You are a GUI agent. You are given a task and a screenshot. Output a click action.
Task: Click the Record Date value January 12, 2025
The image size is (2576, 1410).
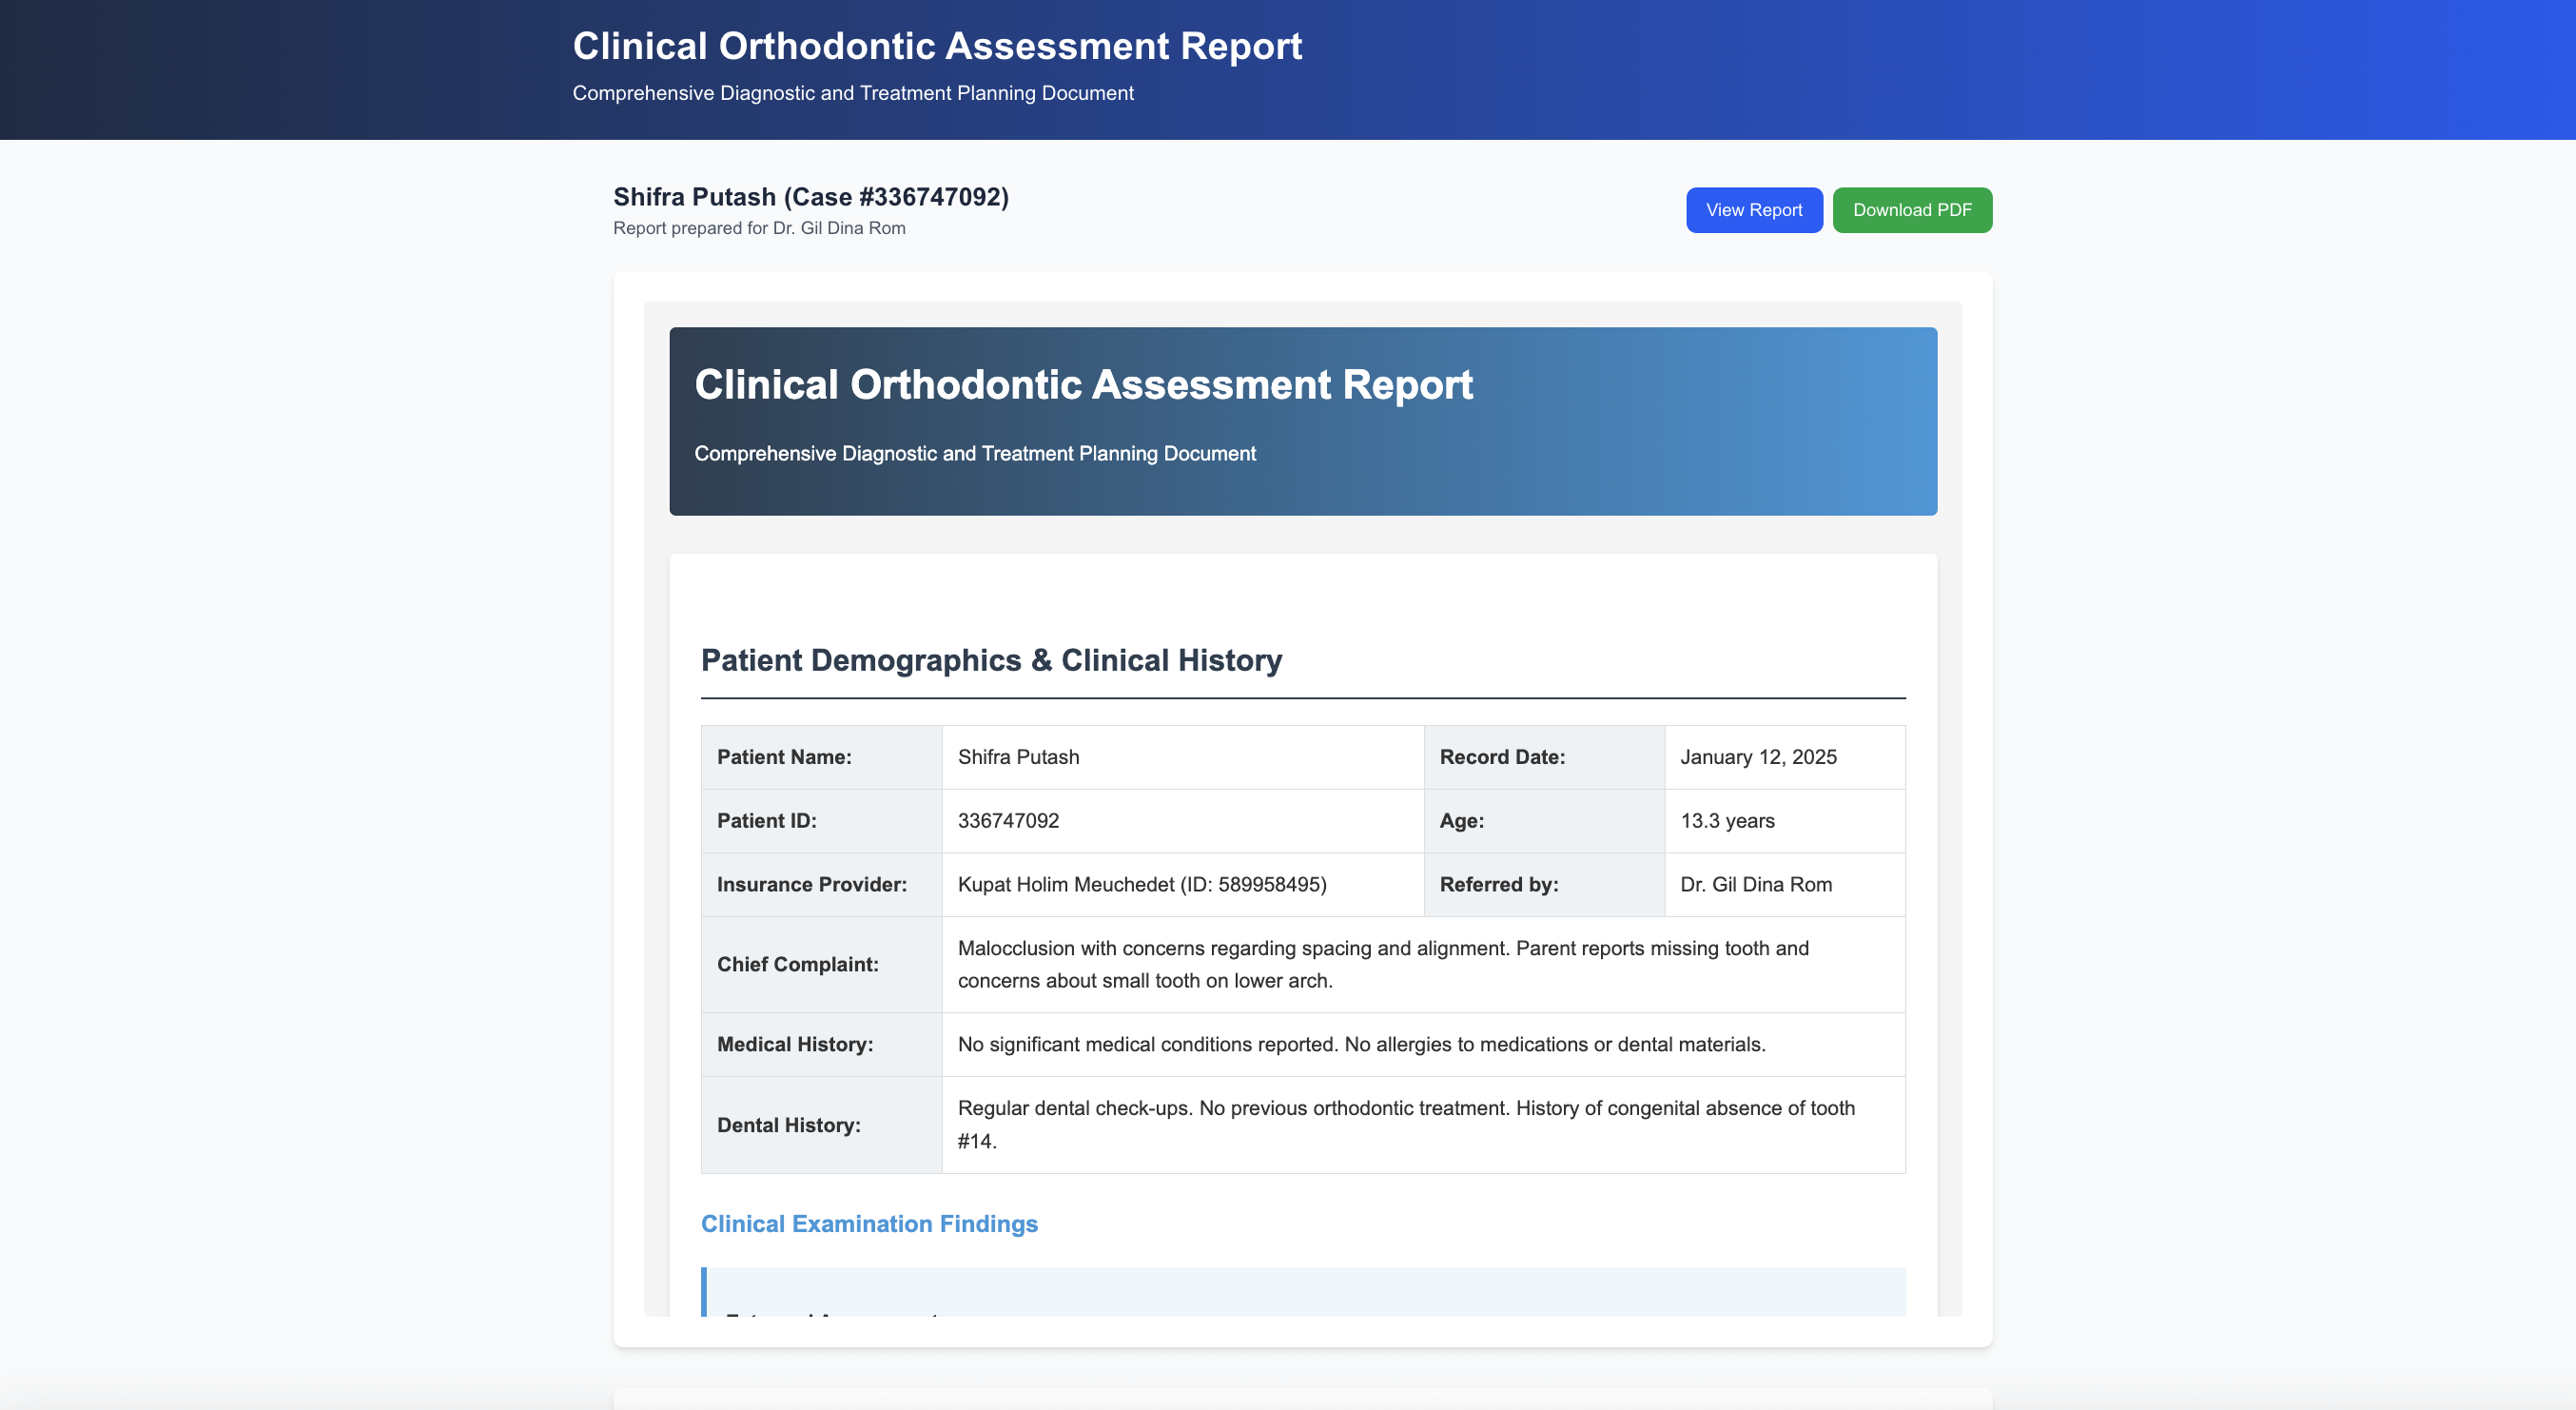[x=1757, y=757]
